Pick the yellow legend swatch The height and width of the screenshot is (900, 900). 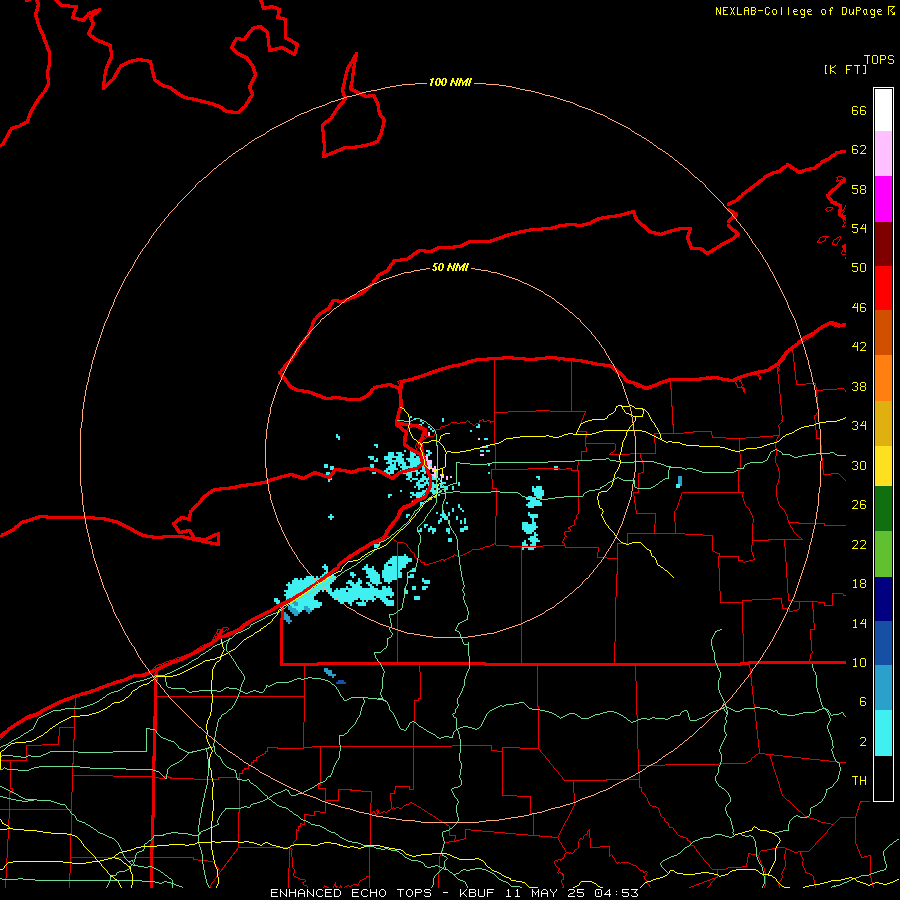click(883, 466)
